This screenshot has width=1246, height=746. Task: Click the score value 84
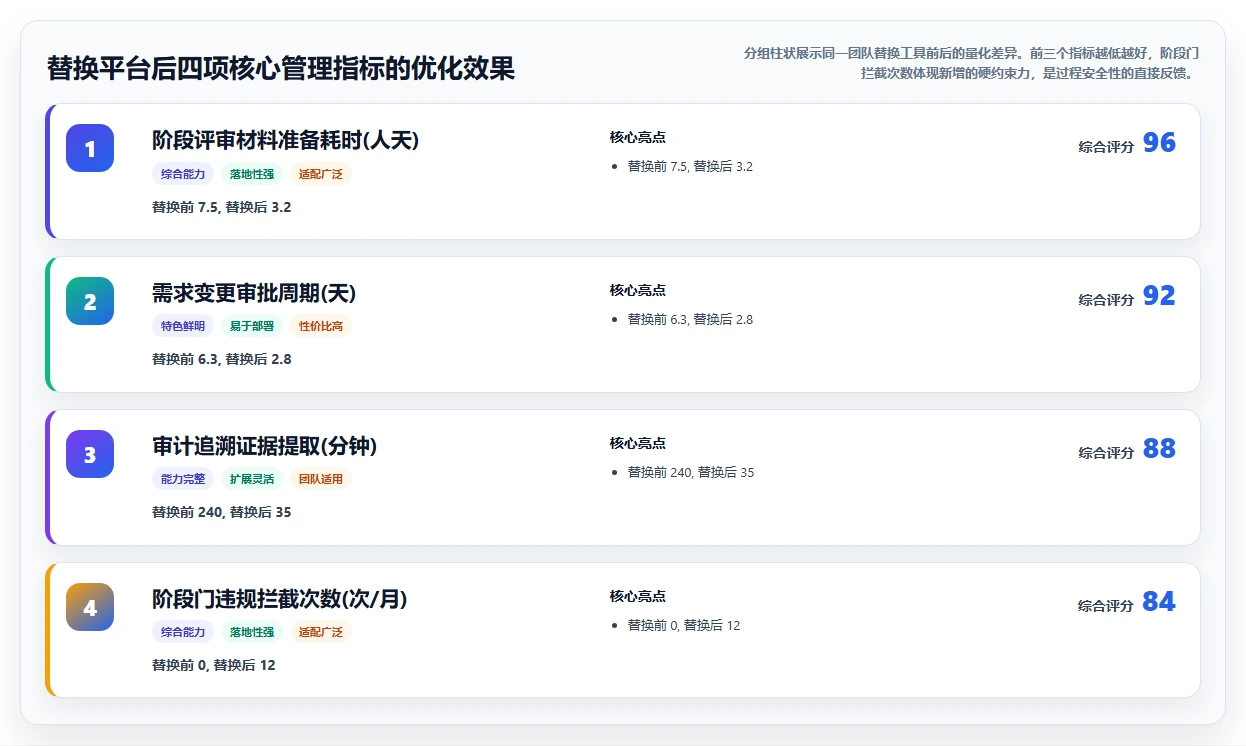(x=1159, y=602)
